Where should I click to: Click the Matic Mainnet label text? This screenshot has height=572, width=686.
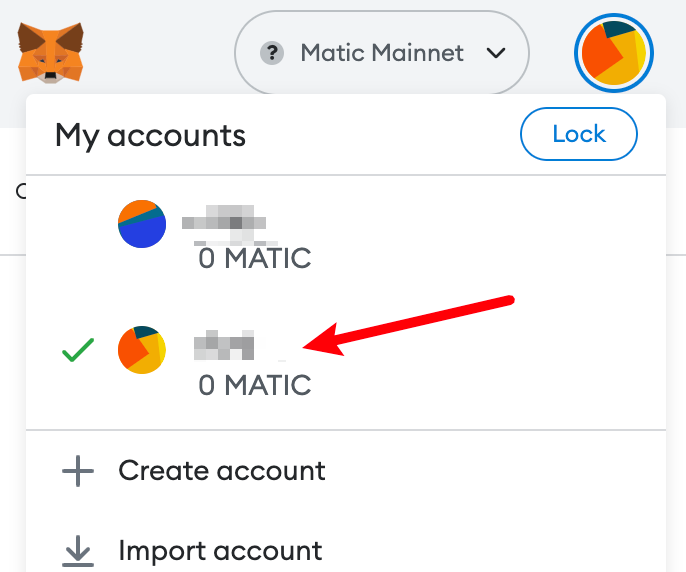click(x=382, y=53)
